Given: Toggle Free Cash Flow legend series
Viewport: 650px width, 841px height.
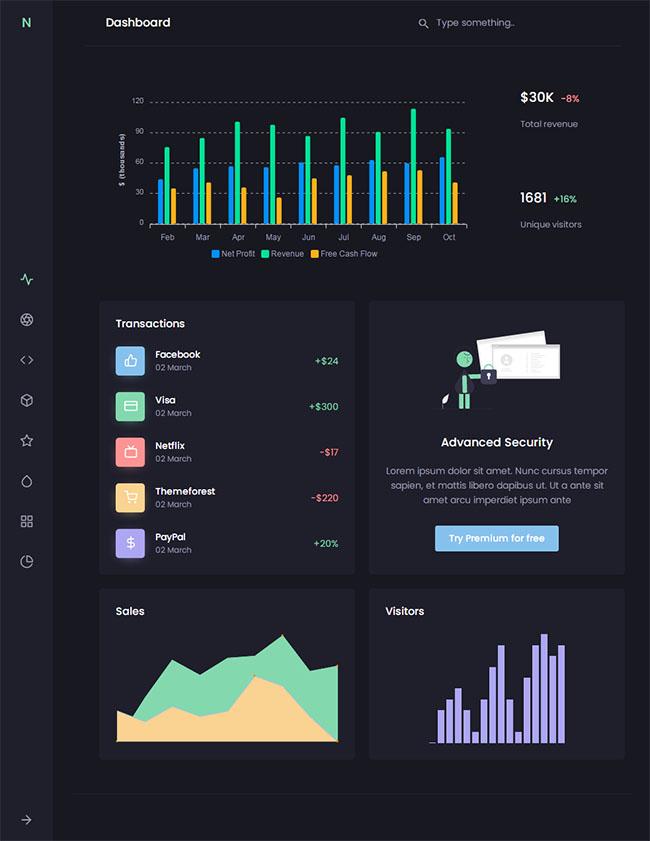Looking at the screenshot, I should 344,254.
